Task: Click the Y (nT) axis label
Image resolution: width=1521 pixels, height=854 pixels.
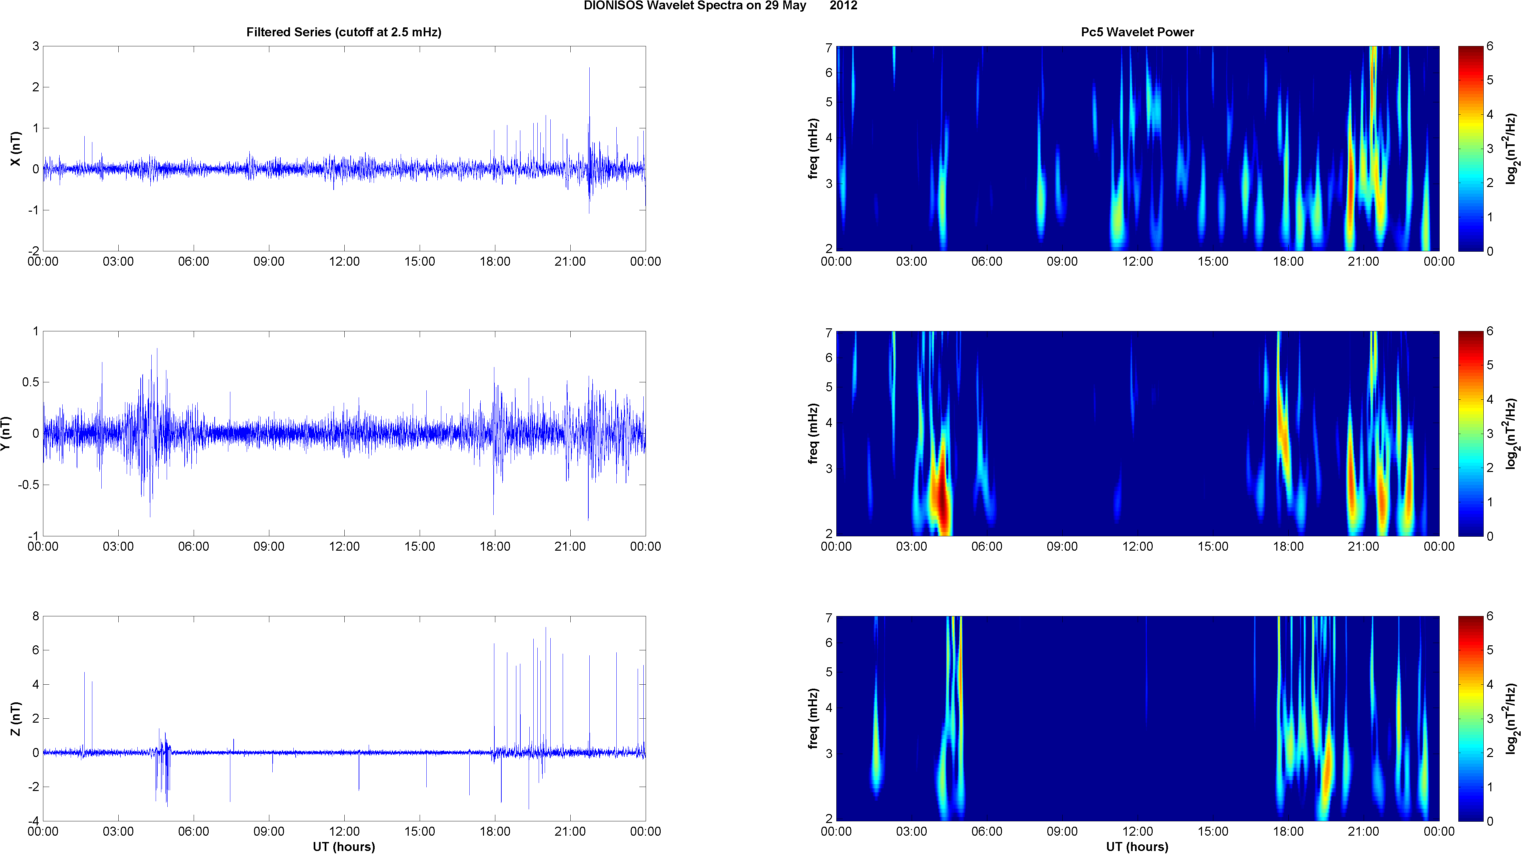Action: coord(6,434)
